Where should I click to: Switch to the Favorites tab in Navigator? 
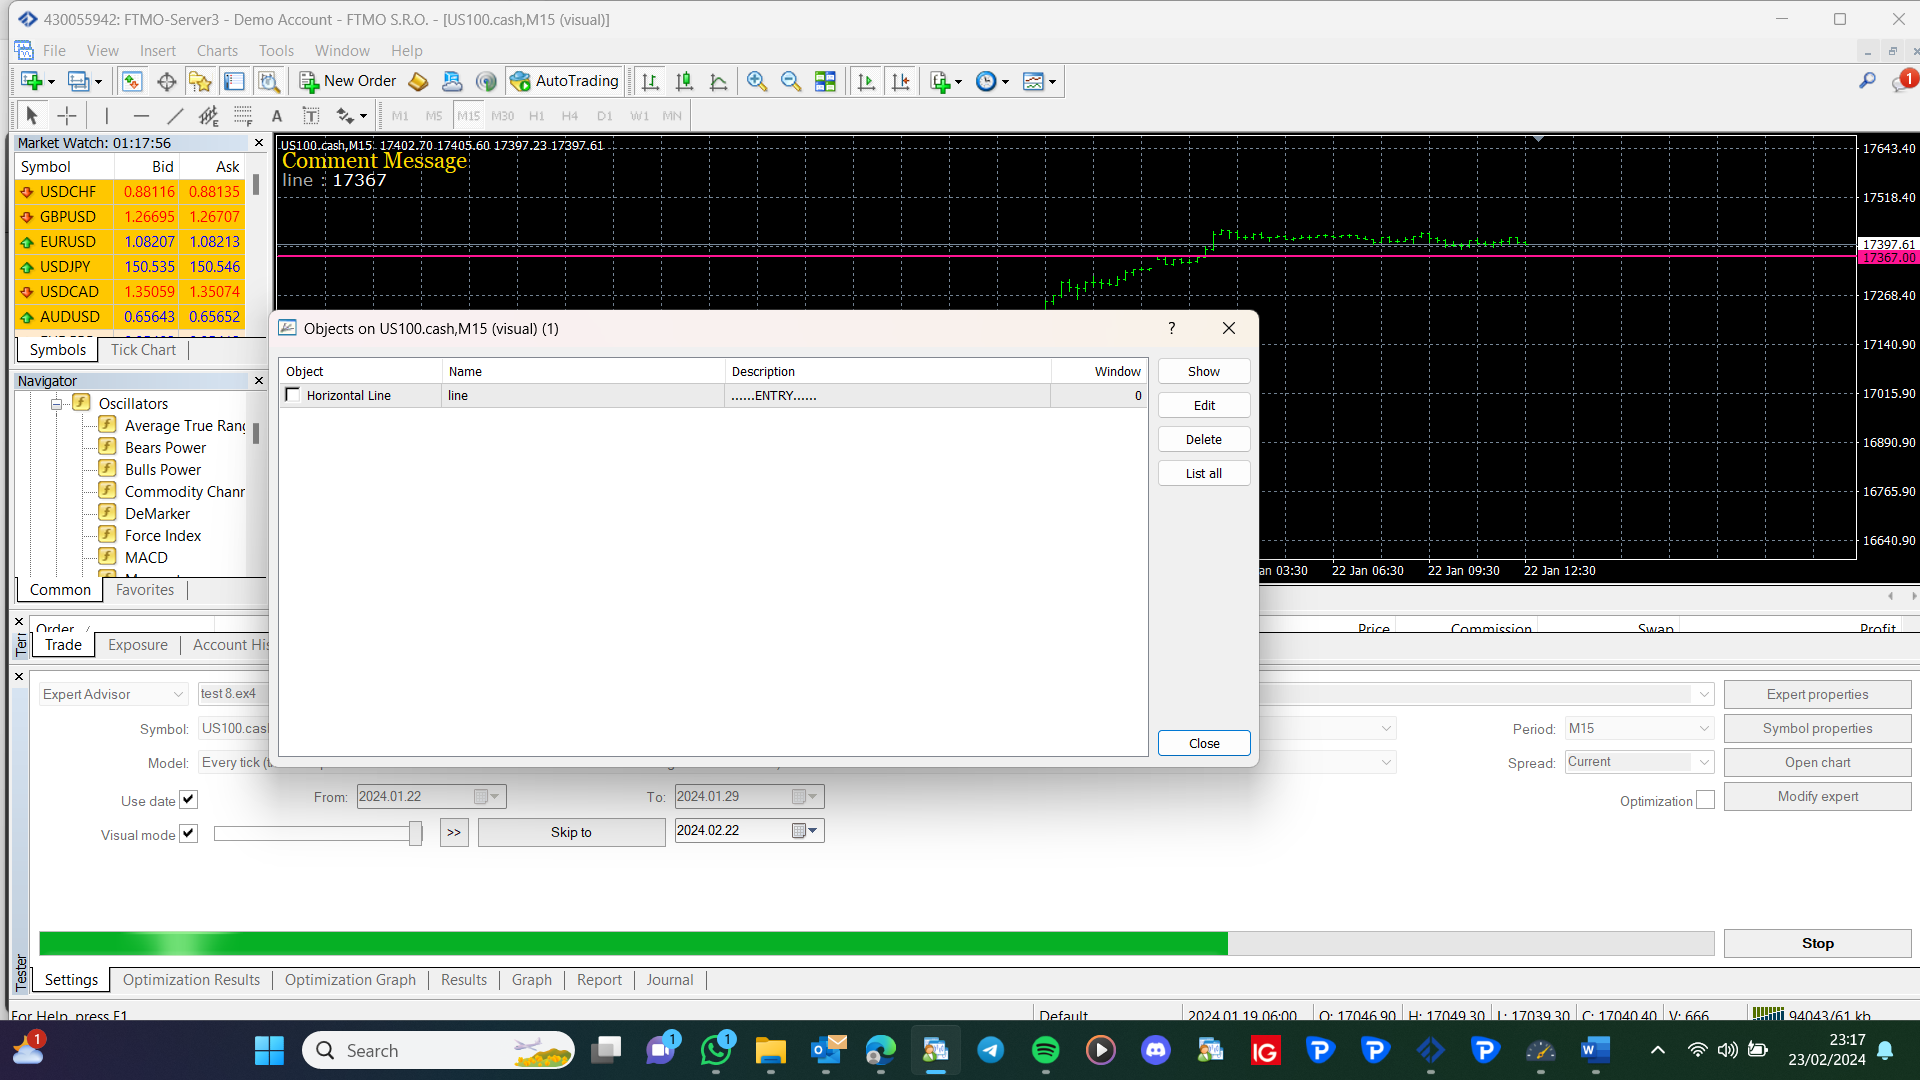[x=145, y=590]
